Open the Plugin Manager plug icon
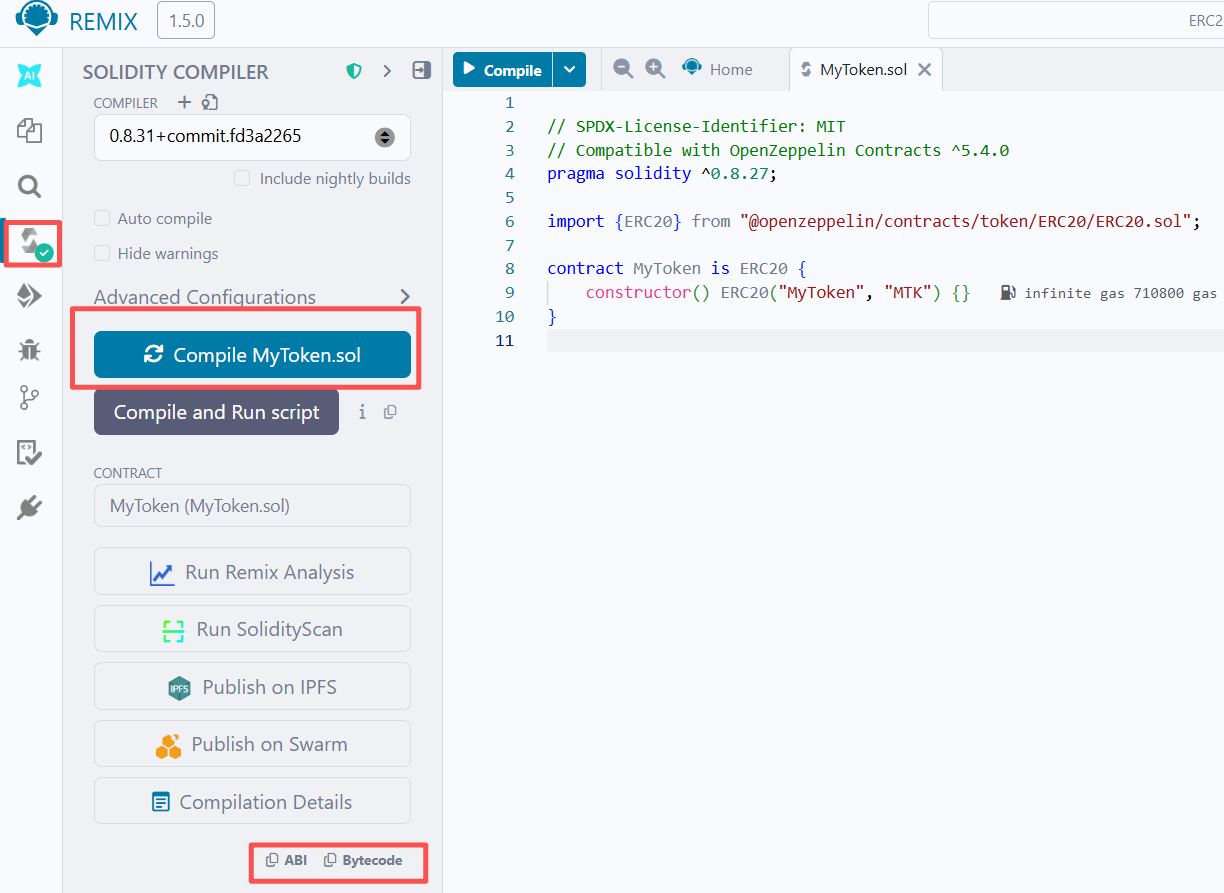 pos(30,508)
